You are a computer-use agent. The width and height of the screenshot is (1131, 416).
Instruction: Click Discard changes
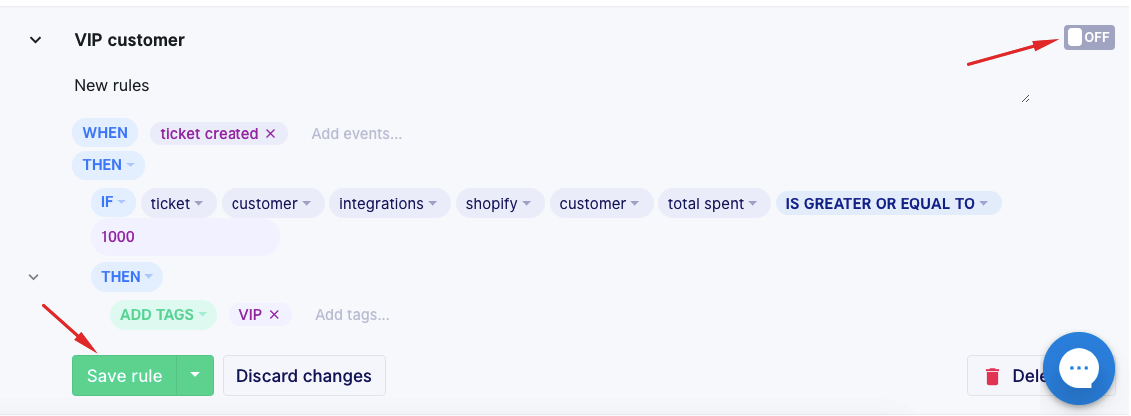(303, 376)
